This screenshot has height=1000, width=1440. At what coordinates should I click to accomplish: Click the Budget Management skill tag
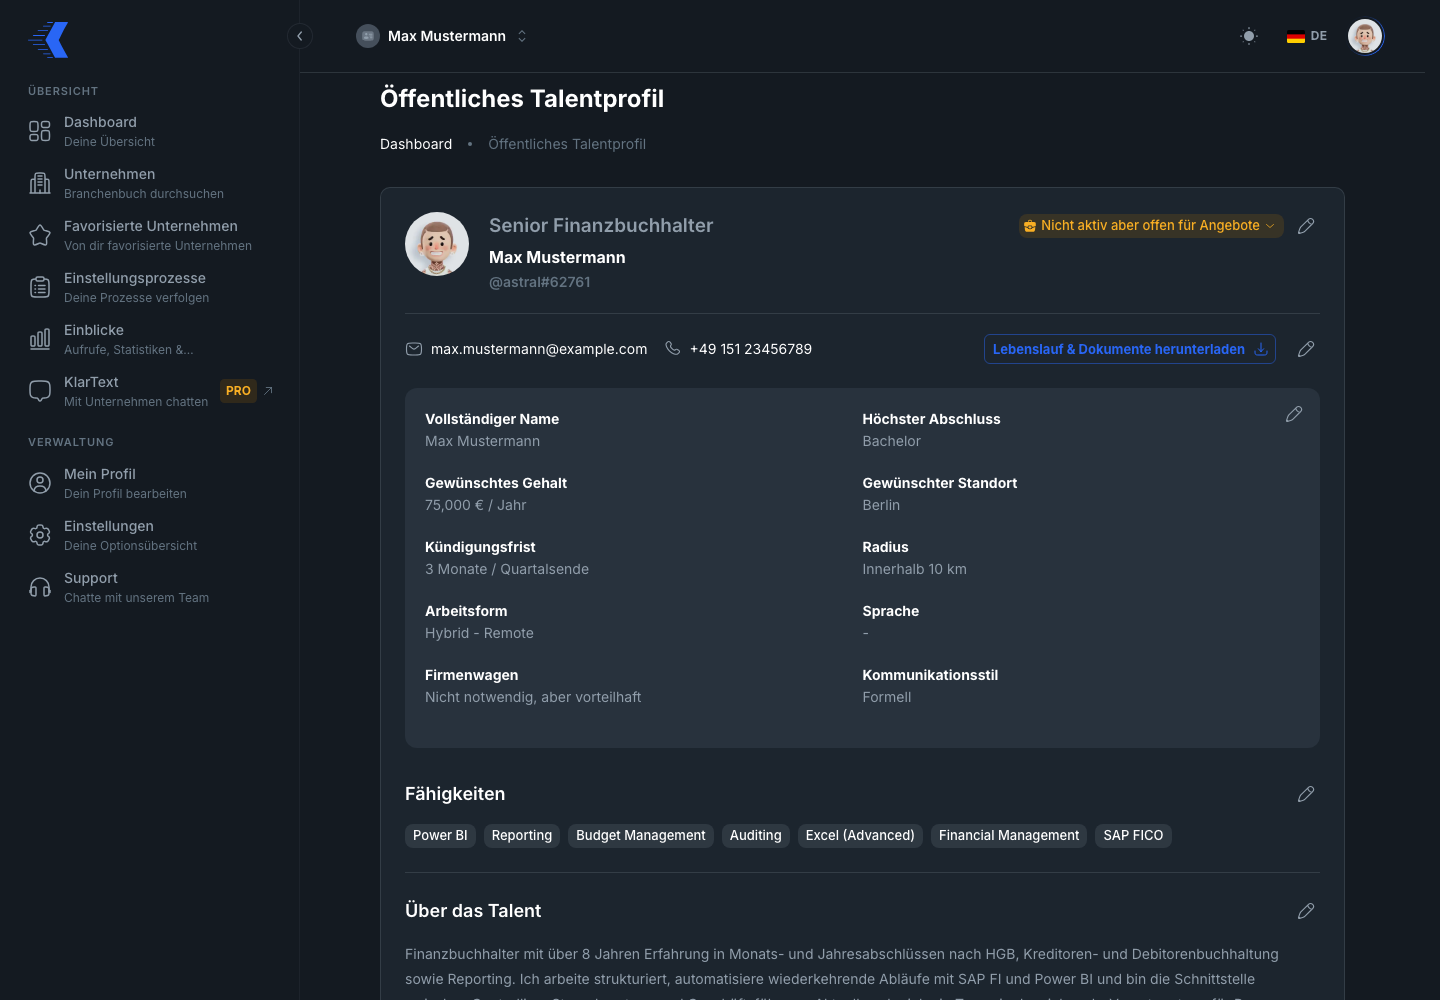pos(641,836)
